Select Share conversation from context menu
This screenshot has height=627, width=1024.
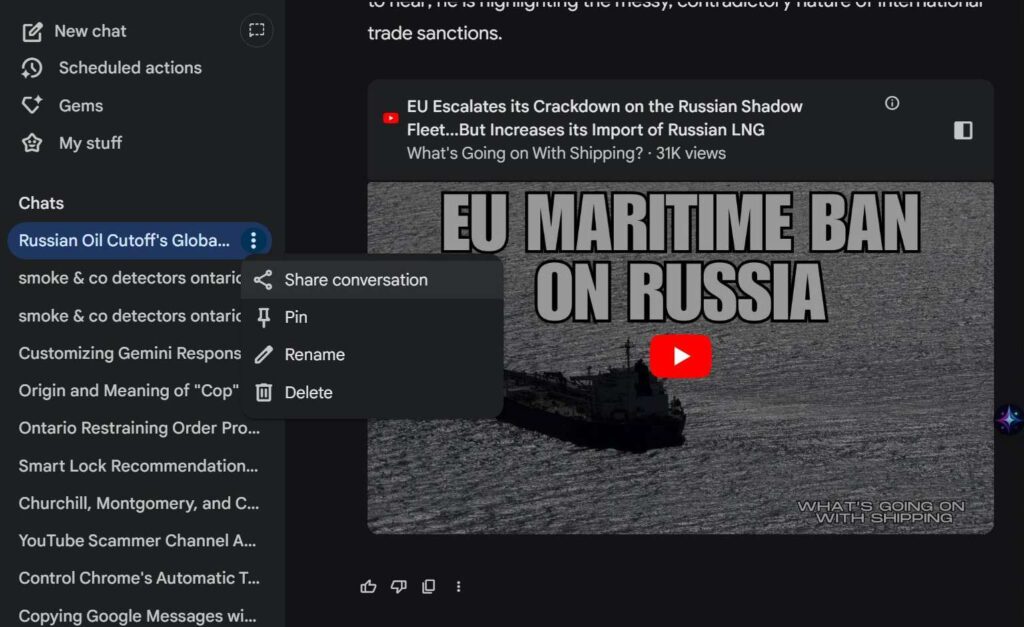pyautogui.click(x=355, y=280)
